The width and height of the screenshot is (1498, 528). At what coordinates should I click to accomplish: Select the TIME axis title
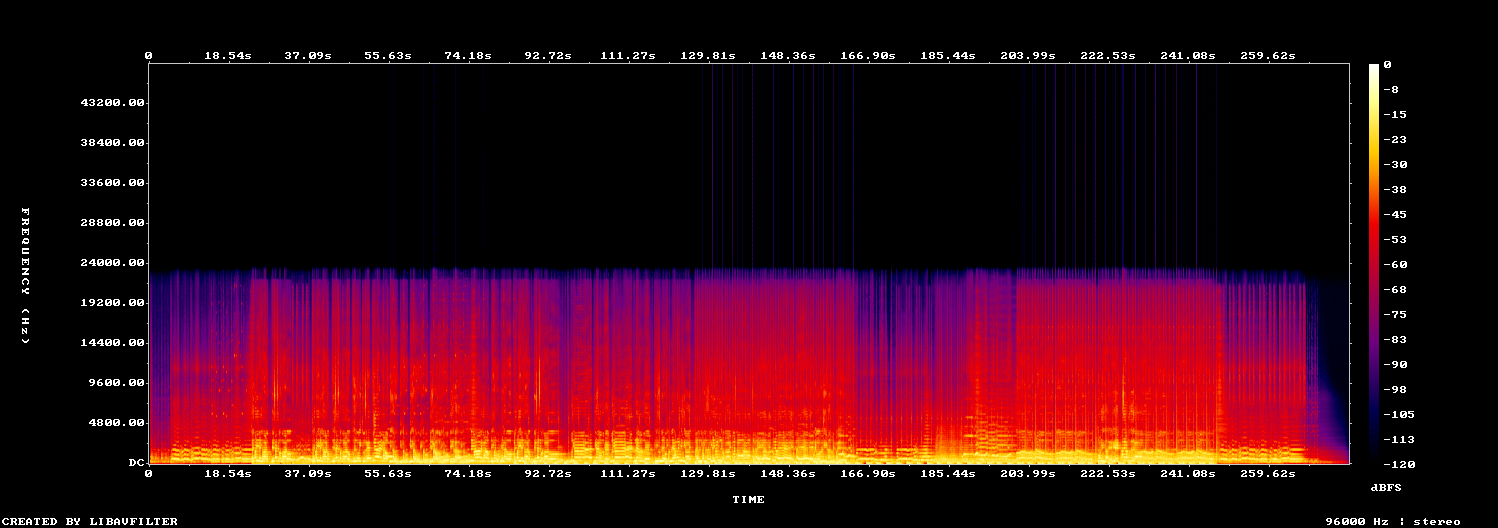click(748, 499)
